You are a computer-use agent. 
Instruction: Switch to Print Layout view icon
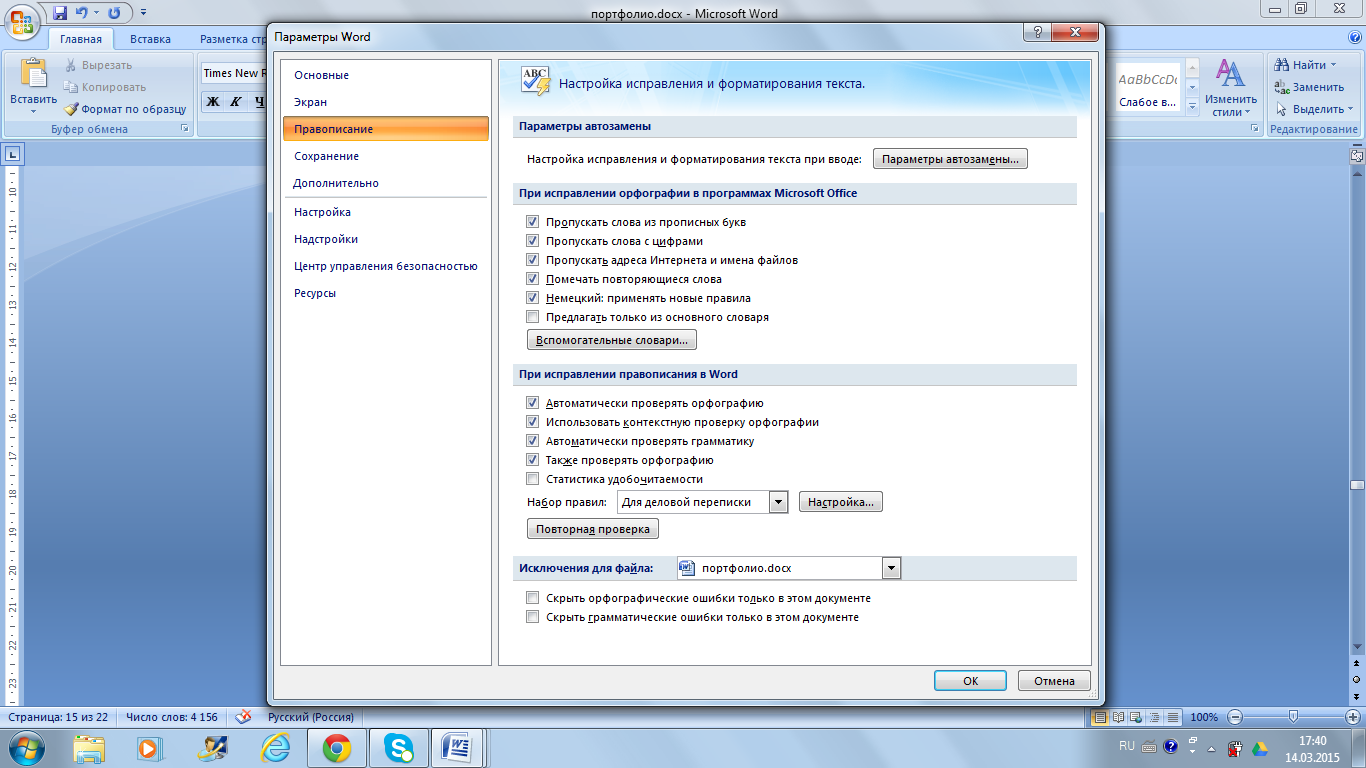1100,717
